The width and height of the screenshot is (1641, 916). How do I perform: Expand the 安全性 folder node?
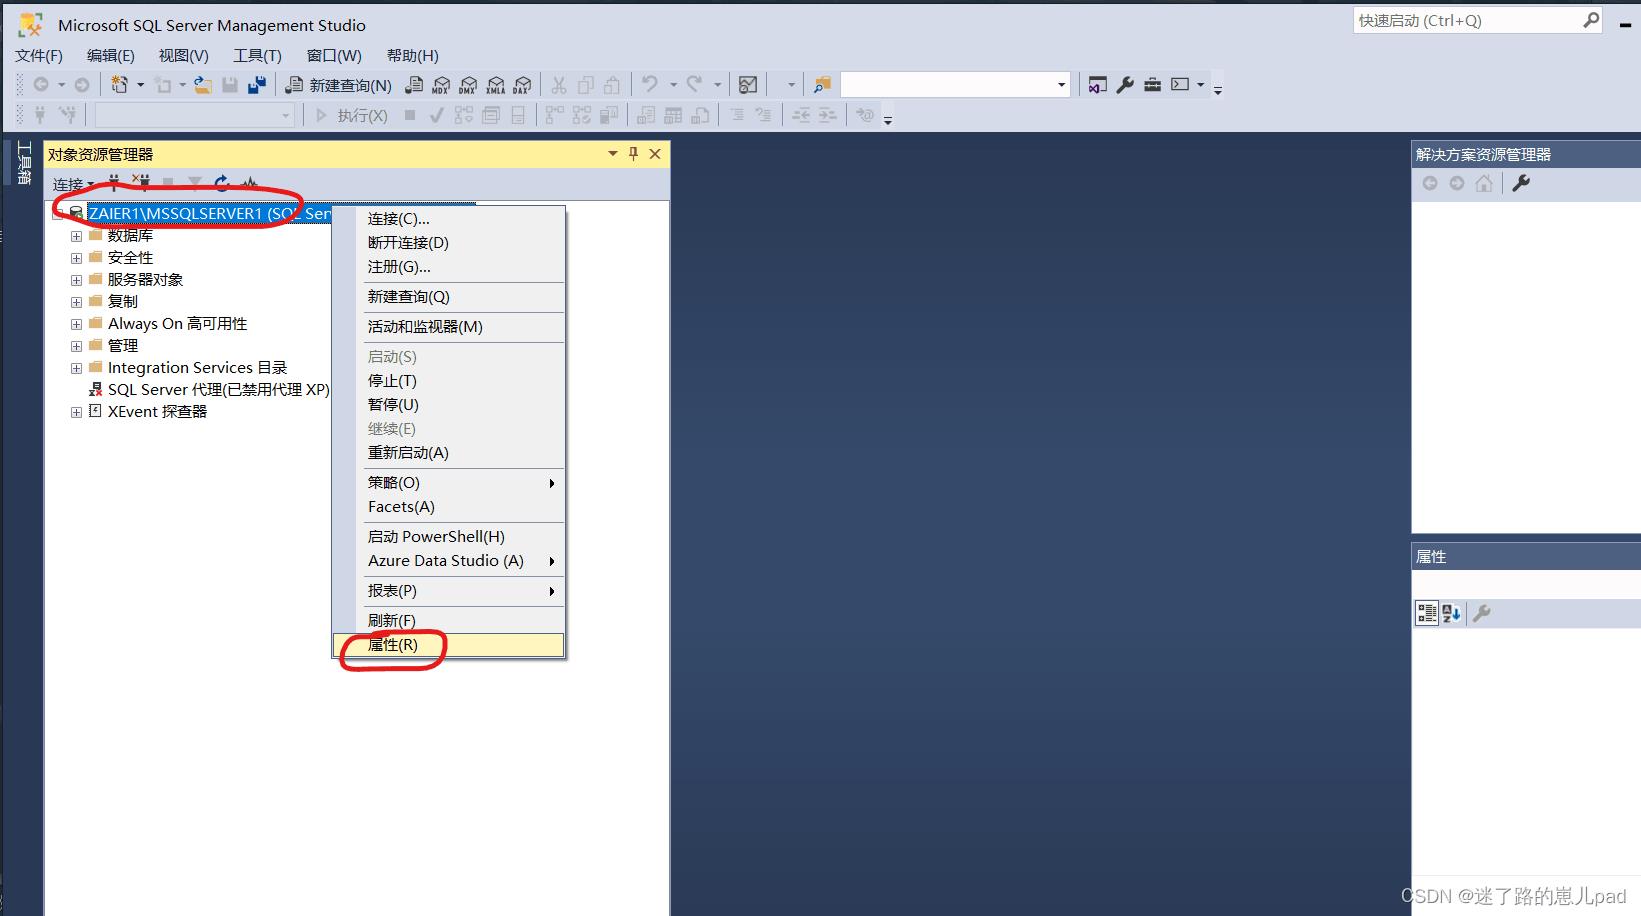(76, 258)
